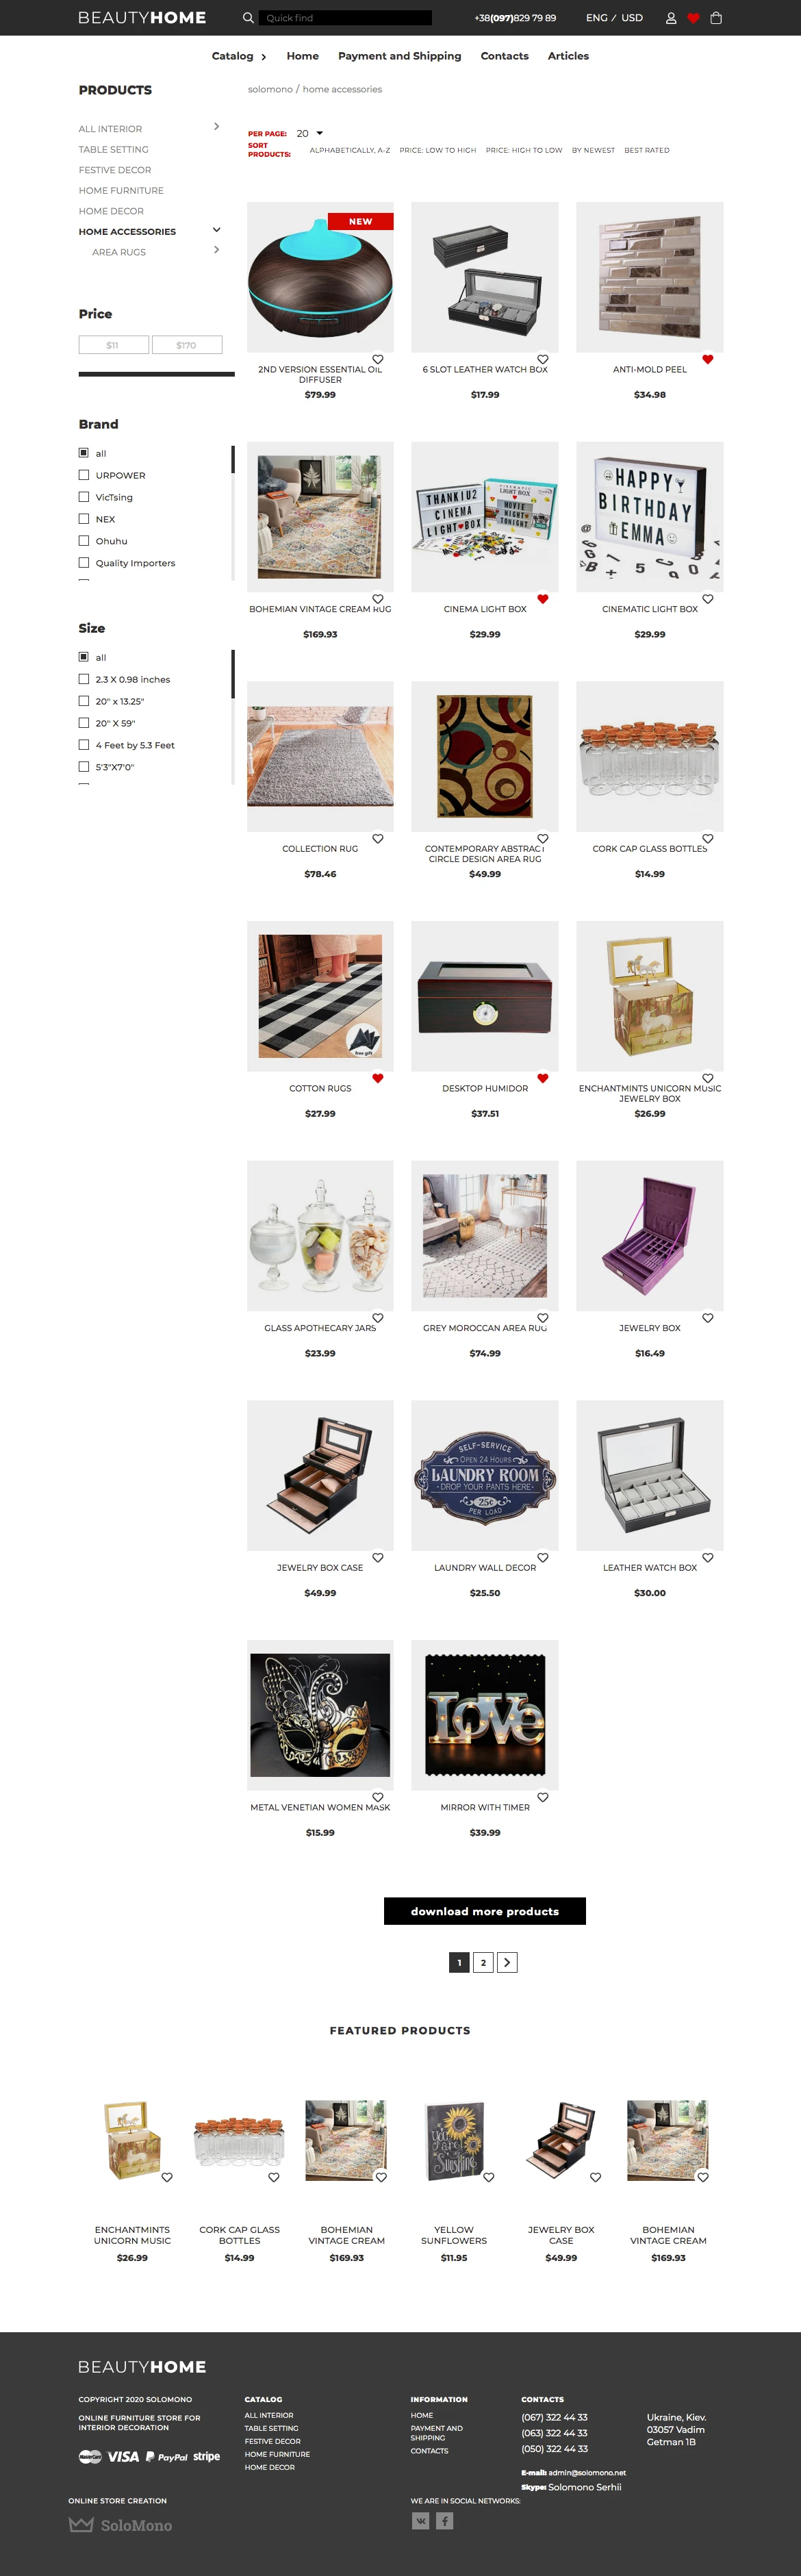
Task: Open the user account icon
Action: [671, 18]
